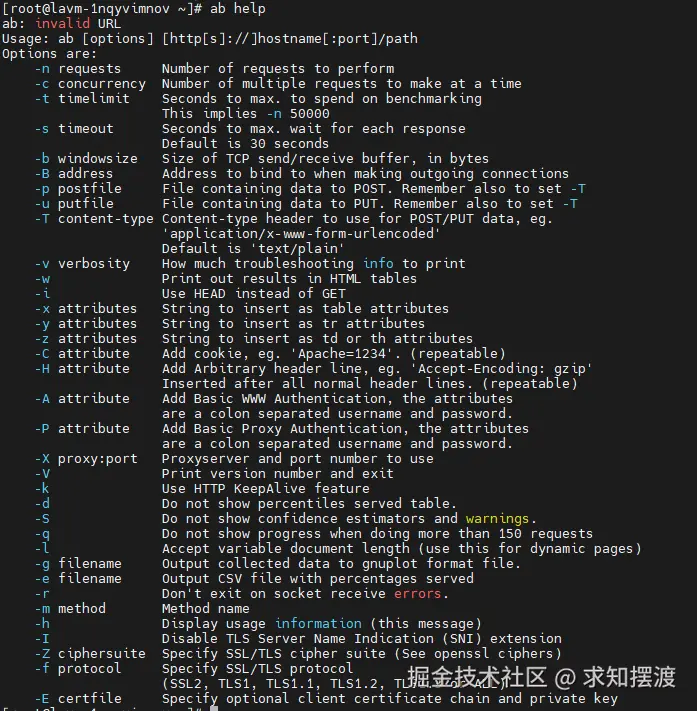Click the '-H attribute' option line

pos(82,368)
